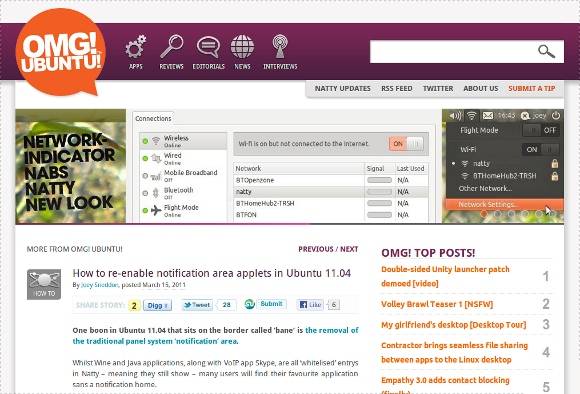The image size is (580, 394).
Task: Go to the Twitter menu link
Action: point(438,88)
